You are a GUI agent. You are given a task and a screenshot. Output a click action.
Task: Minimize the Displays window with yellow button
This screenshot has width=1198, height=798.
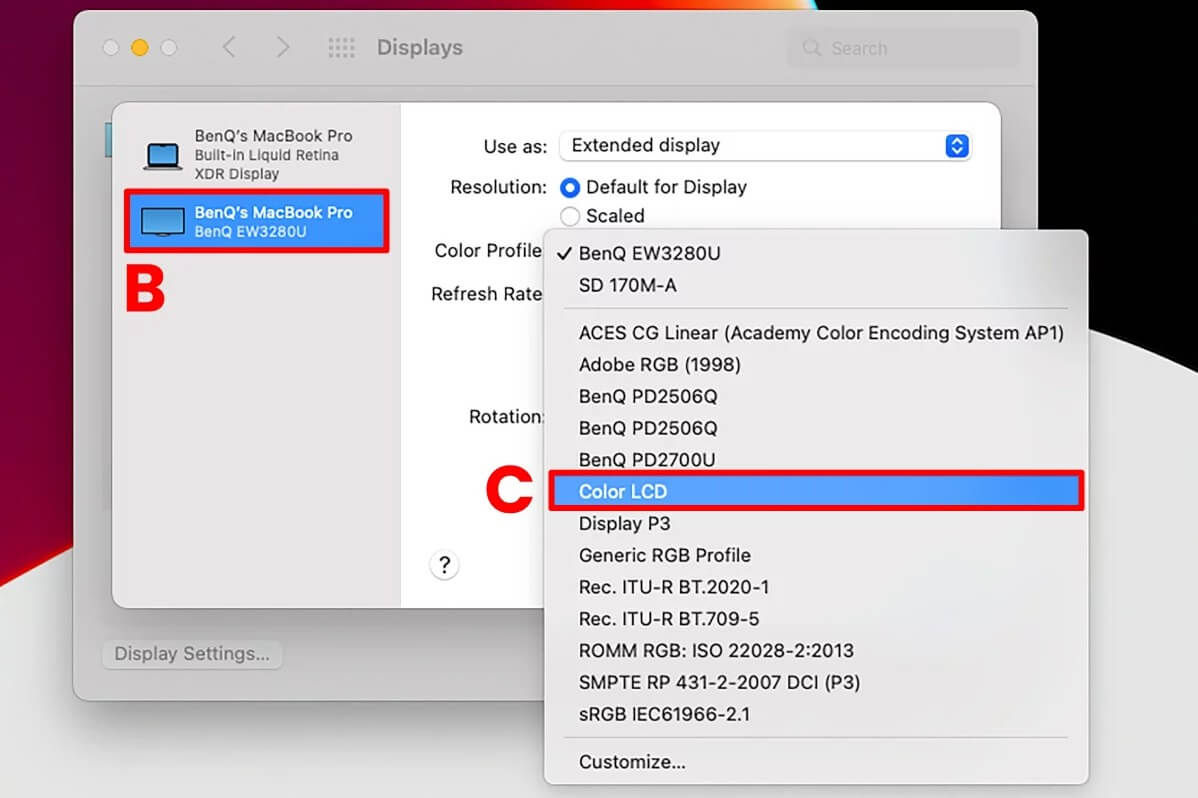tap(140, 47)
